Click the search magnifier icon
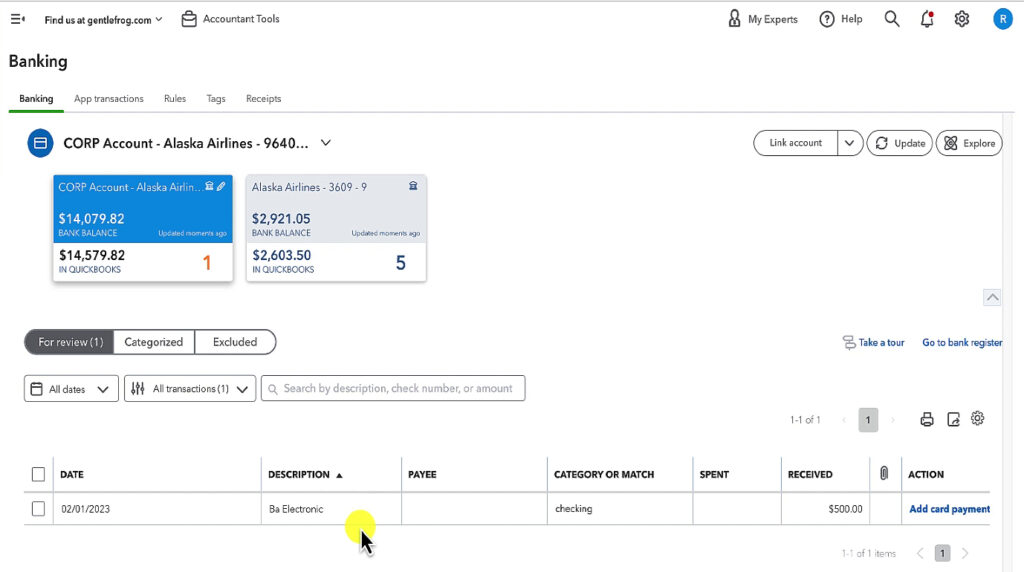The image size is (1024, 572). coord(892,19)
